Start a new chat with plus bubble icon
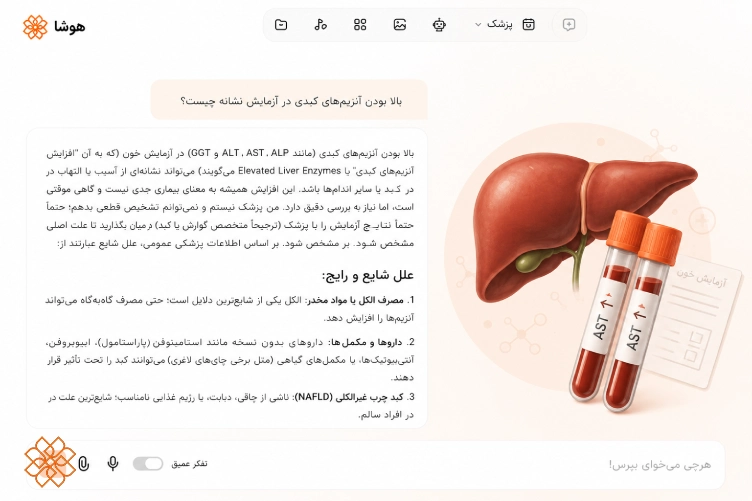Image resolution: width=752 pixels, height=501 pixels. click(x=569, y=24)
